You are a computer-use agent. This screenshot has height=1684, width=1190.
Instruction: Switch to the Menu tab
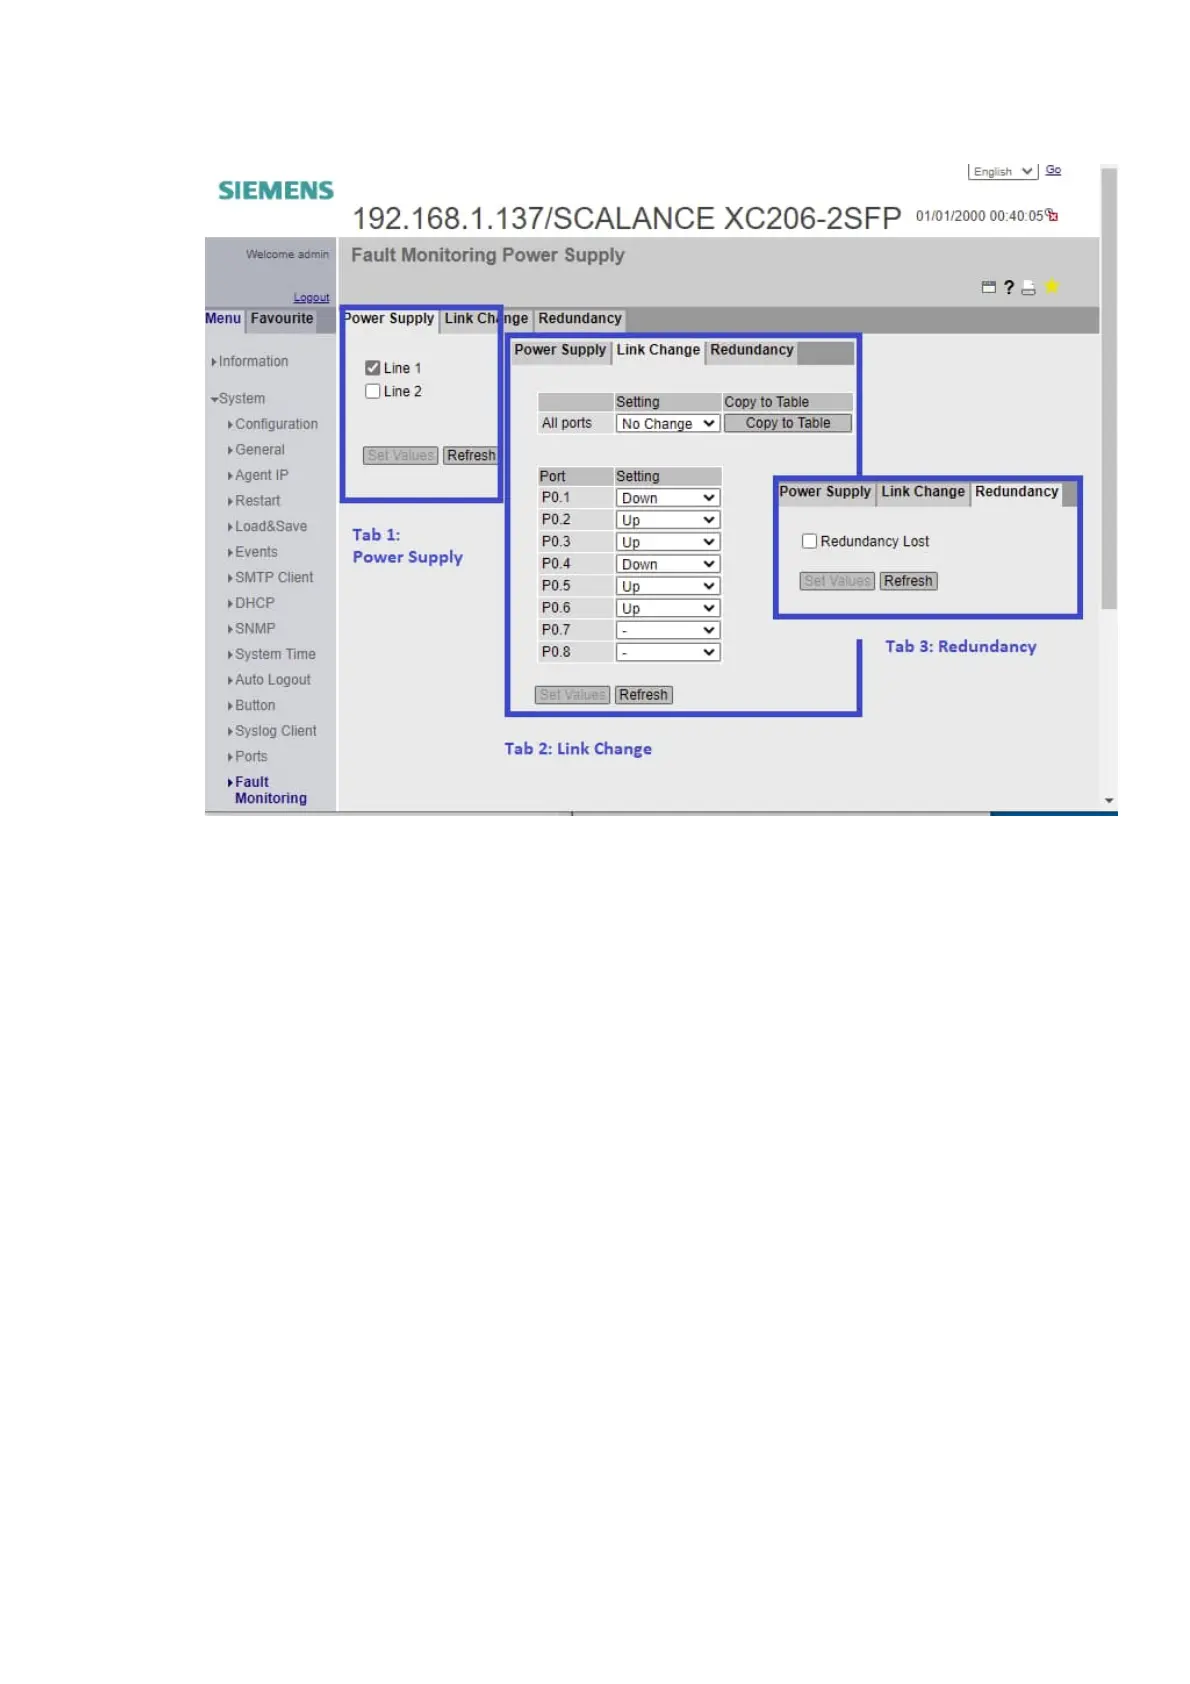pyautogui.click(x=223, y=318)
